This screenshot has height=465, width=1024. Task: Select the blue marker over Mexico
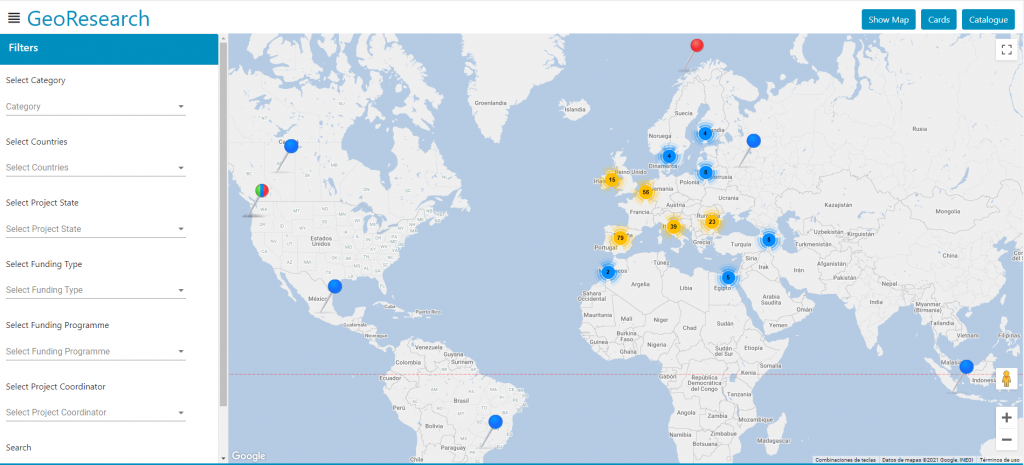point(335,286)
